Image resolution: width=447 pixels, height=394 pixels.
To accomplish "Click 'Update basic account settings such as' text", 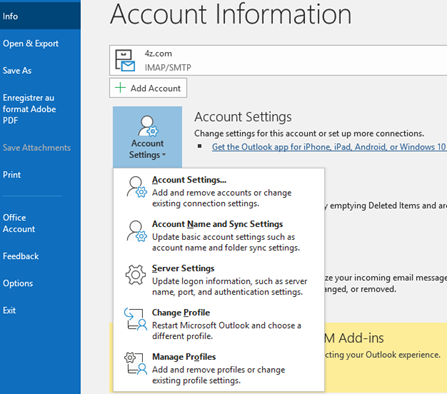I will point(224,237).
